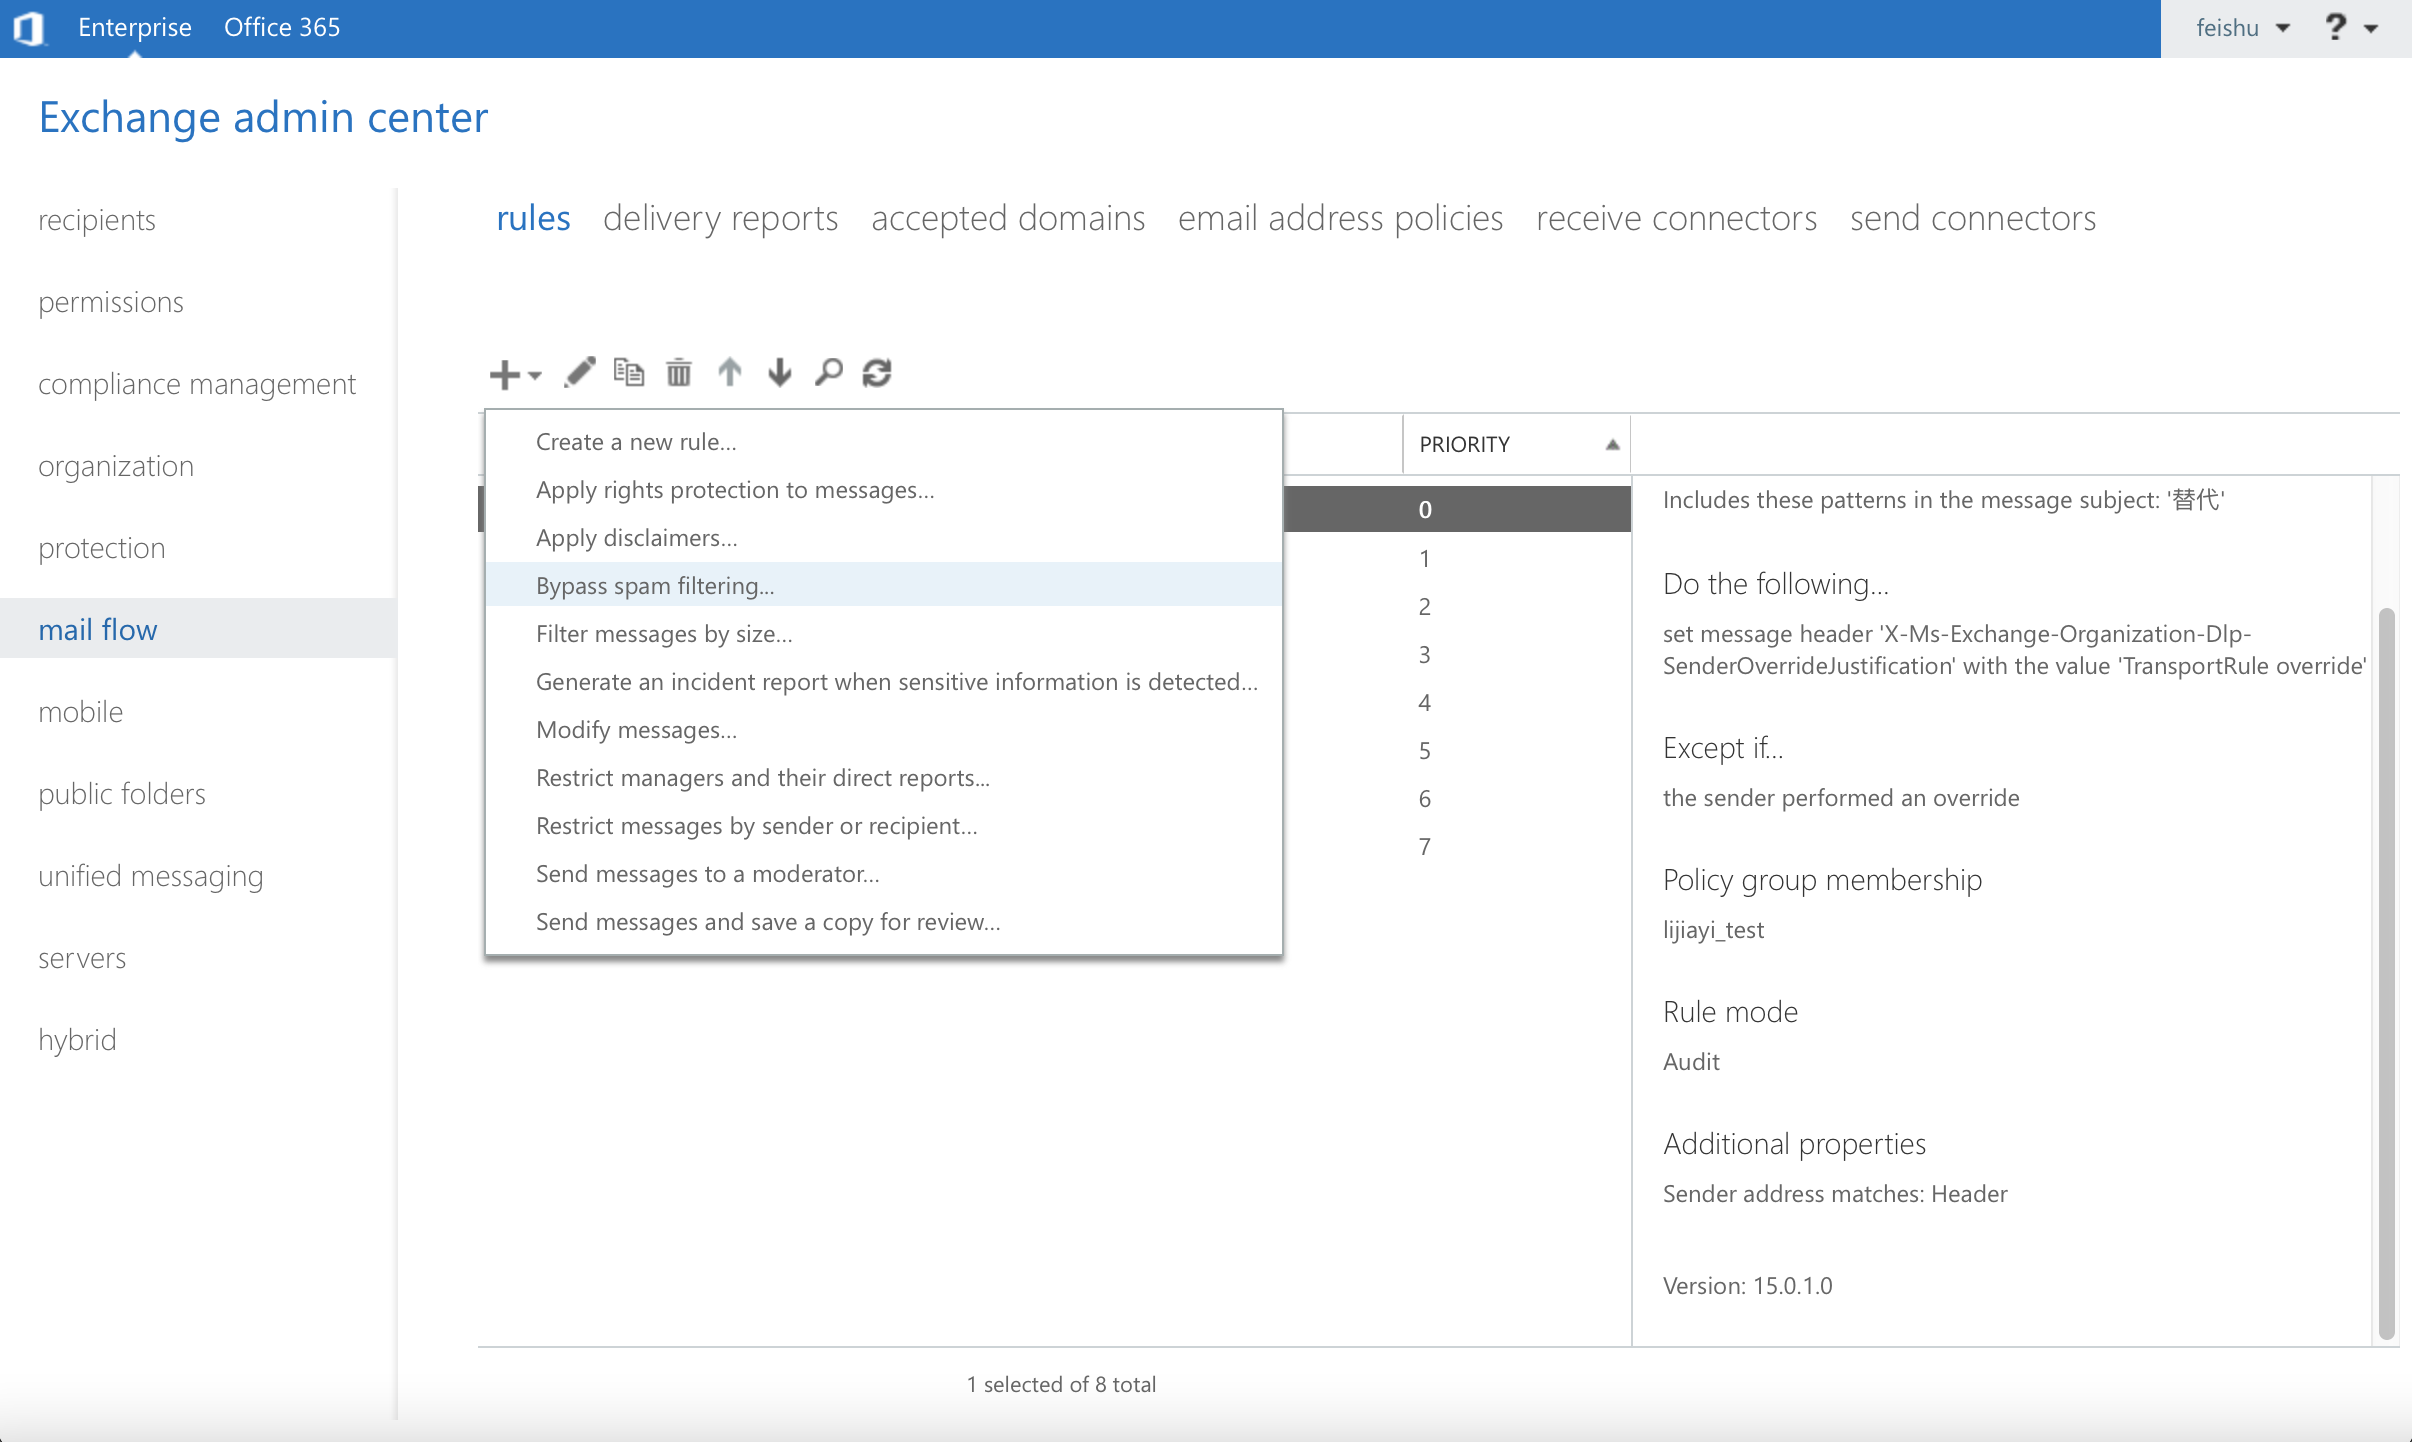Delete the selected rule using trash icon
Screen dimensions: 2412x1442
[x=679, y=372]
